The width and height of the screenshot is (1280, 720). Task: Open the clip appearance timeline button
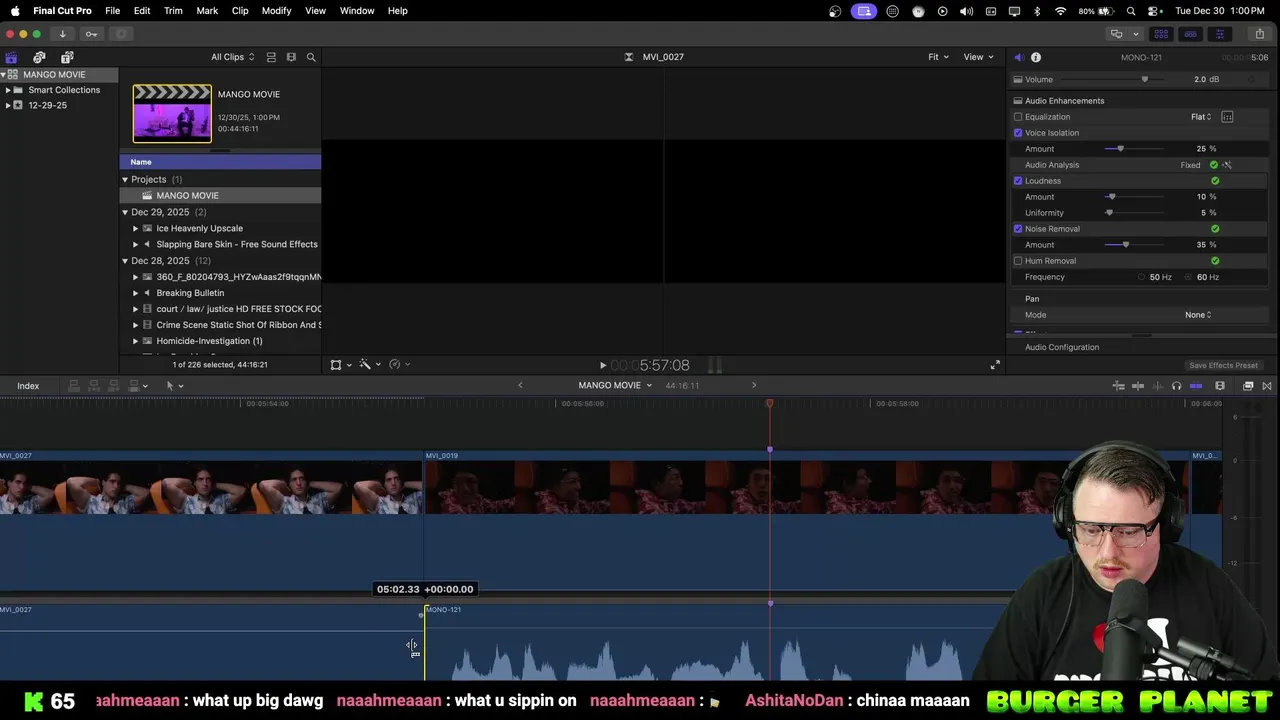pyautogui.click(x=1220, y=386)
